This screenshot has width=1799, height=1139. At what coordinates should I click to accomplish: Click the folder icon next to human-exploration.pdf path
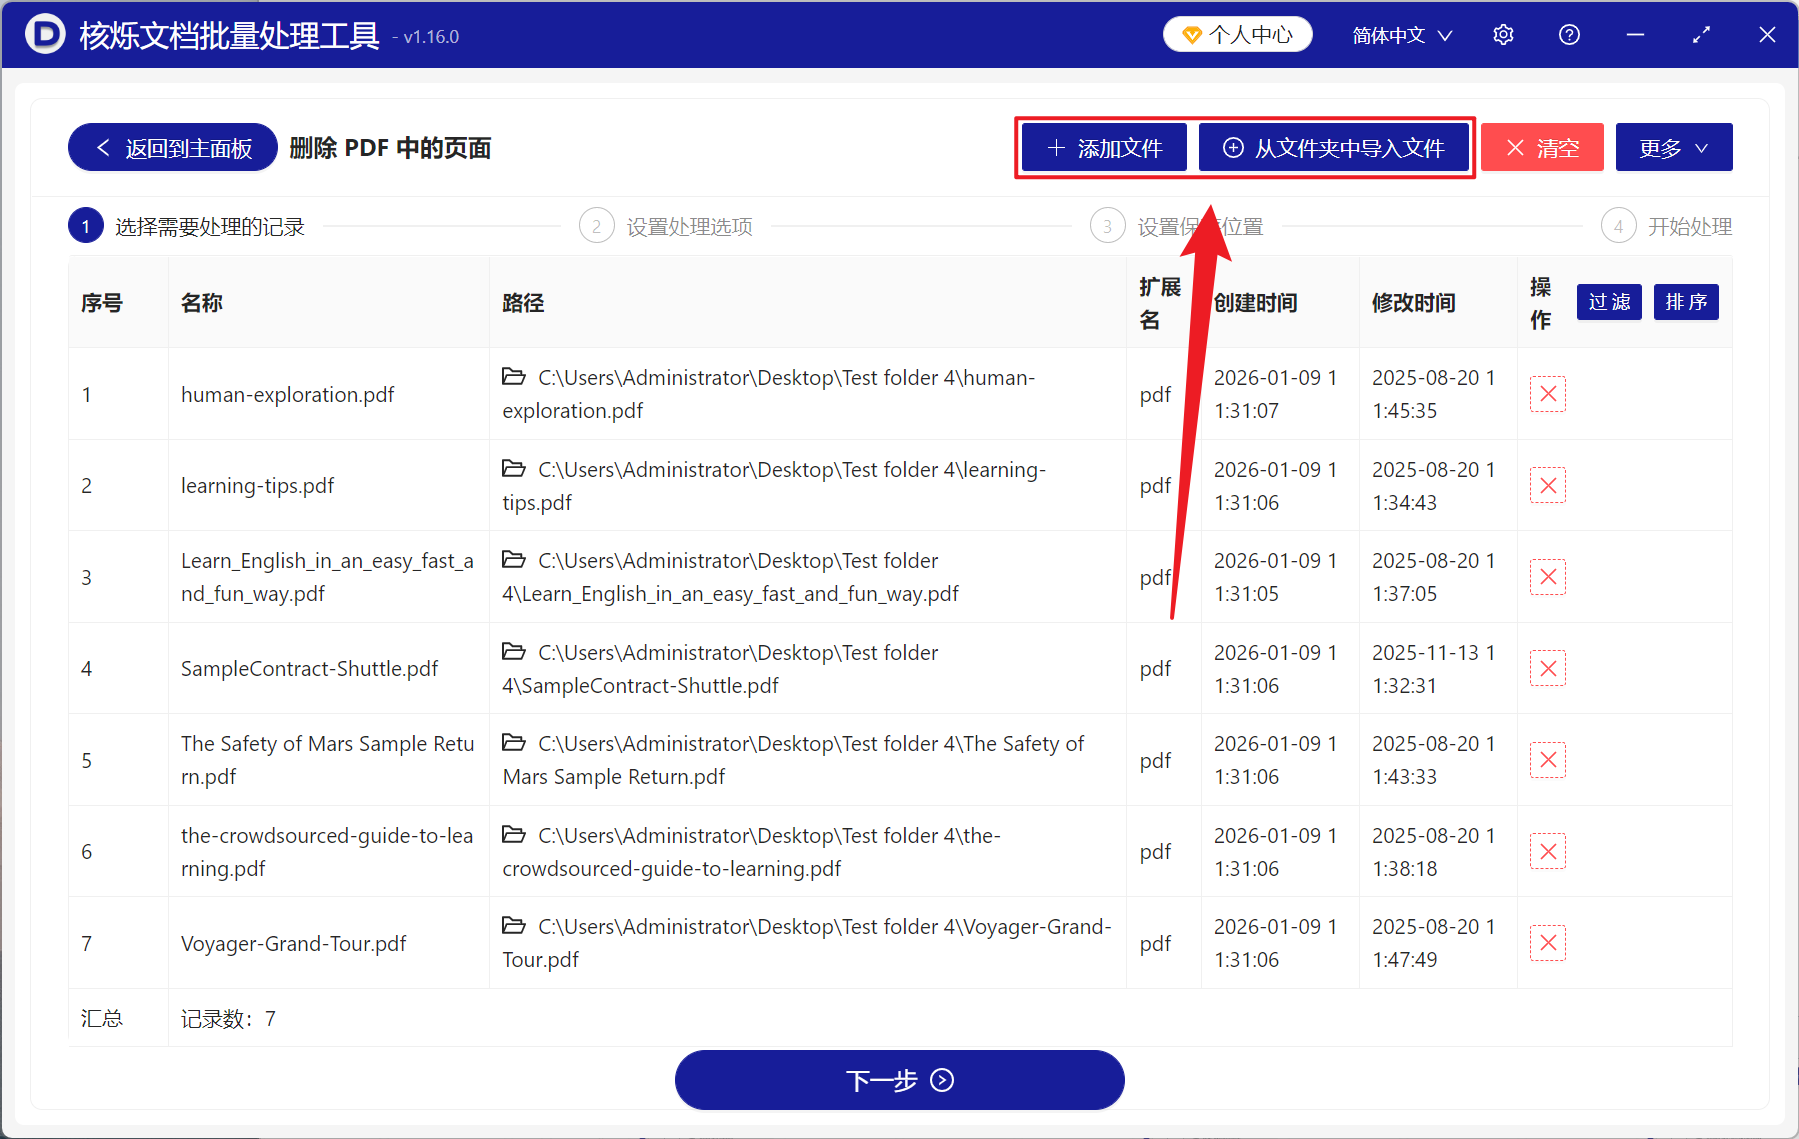[x=514, y=377]
